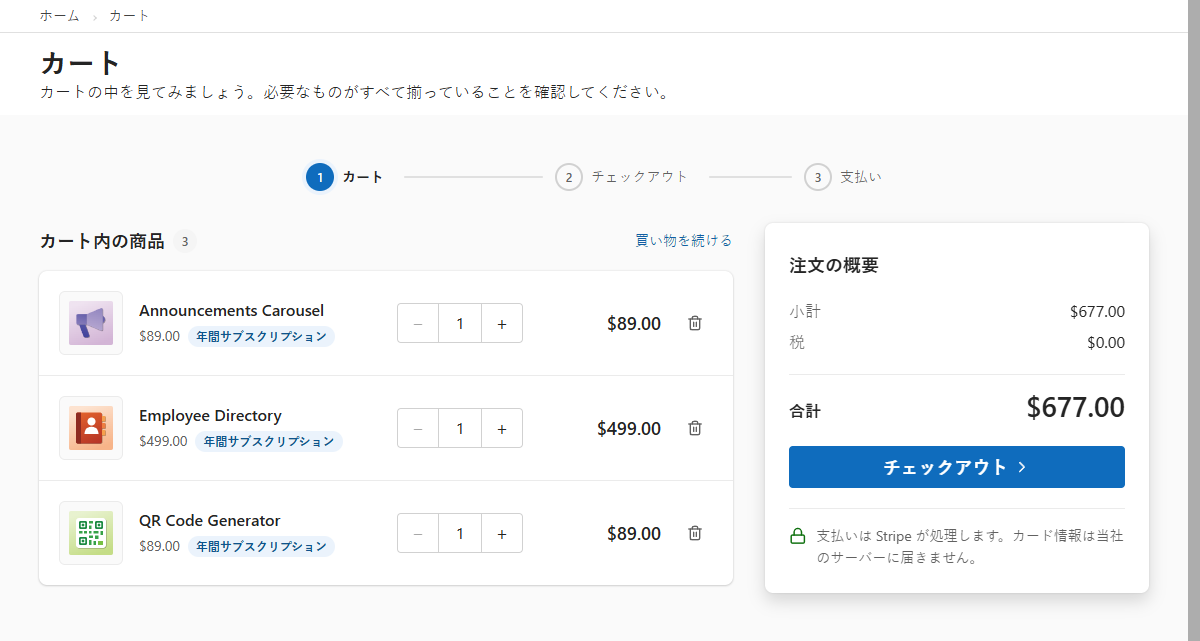Delete Announcements Carousel from cart

pos(695,323)
